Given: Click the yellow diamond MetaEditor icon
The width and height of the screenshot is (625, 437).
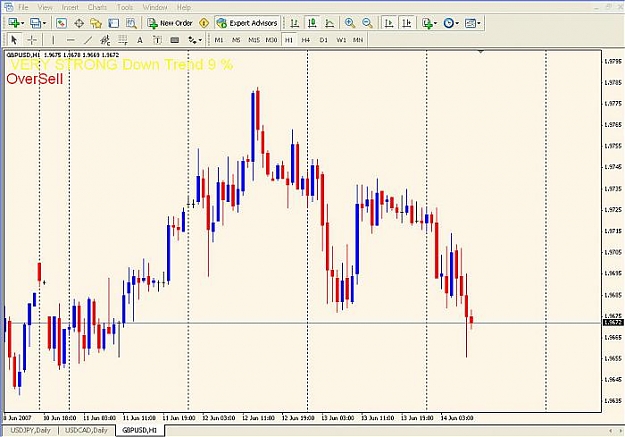Looking at the screenshot, I should pyautogui.click(x=204, y=23).
